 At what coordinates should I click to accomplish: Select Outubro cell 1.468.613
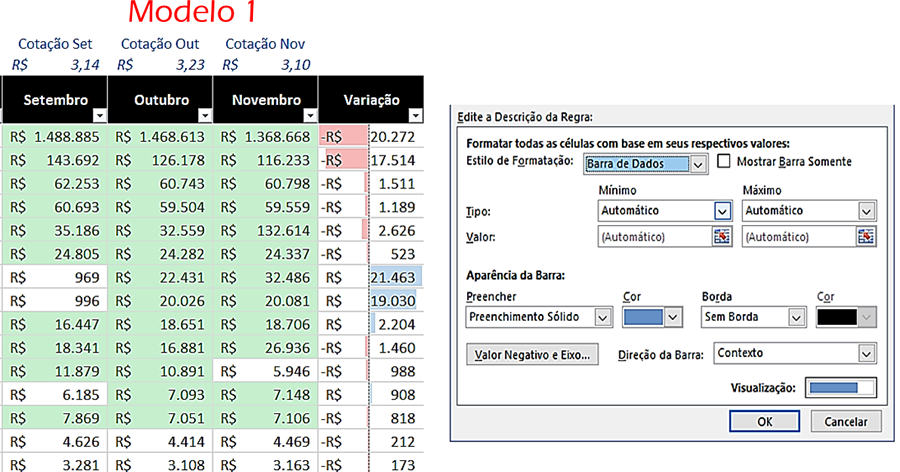click(160, 137)
